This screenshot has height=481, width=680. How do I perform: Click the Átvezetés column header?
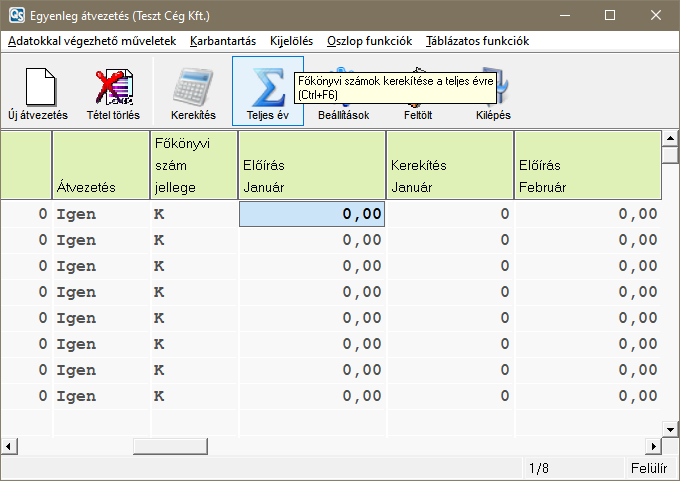coord(101,165)
